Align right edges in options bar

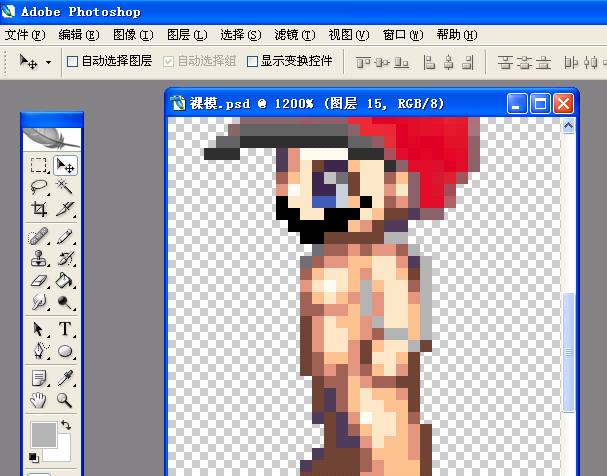(x=468, y=62)
